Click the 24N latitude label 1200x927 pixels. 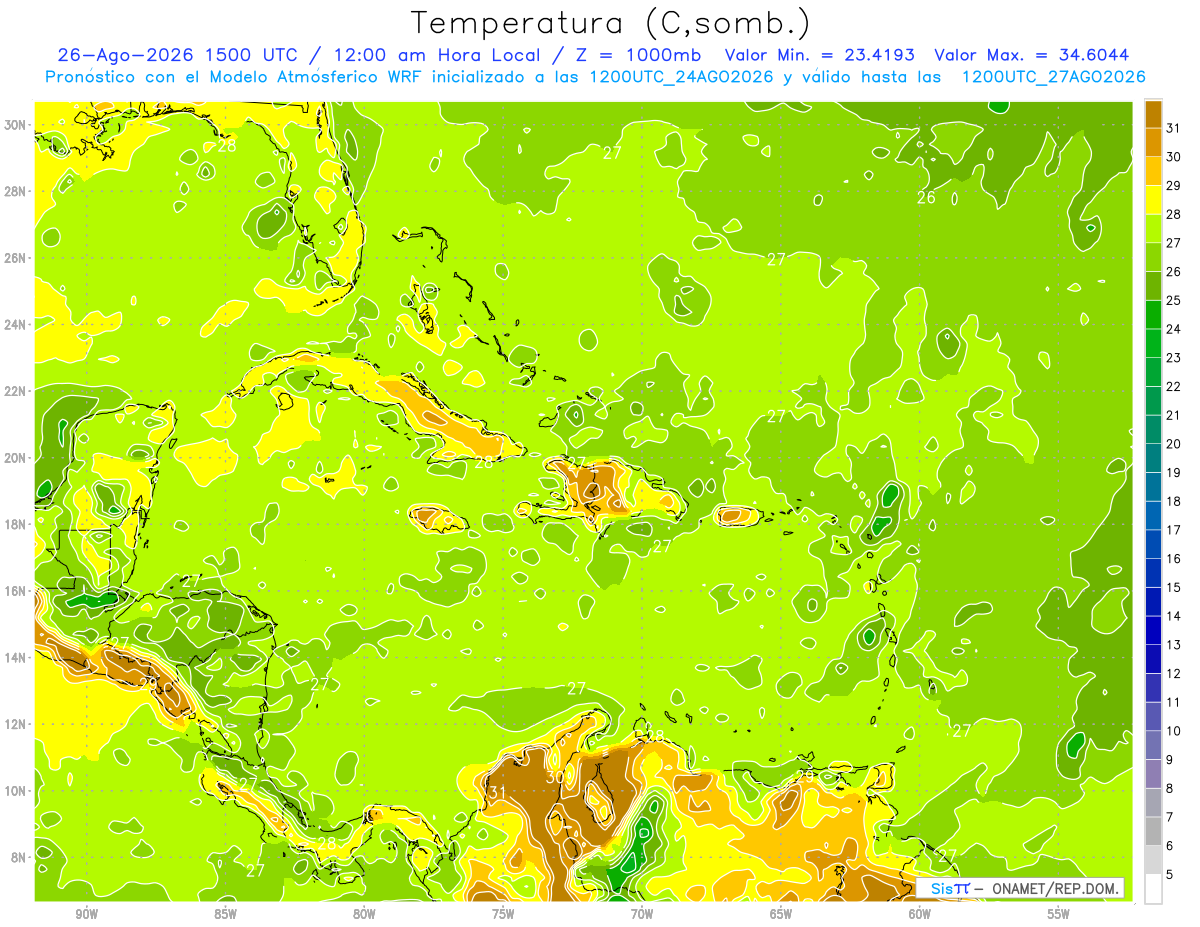click(15, 324)
